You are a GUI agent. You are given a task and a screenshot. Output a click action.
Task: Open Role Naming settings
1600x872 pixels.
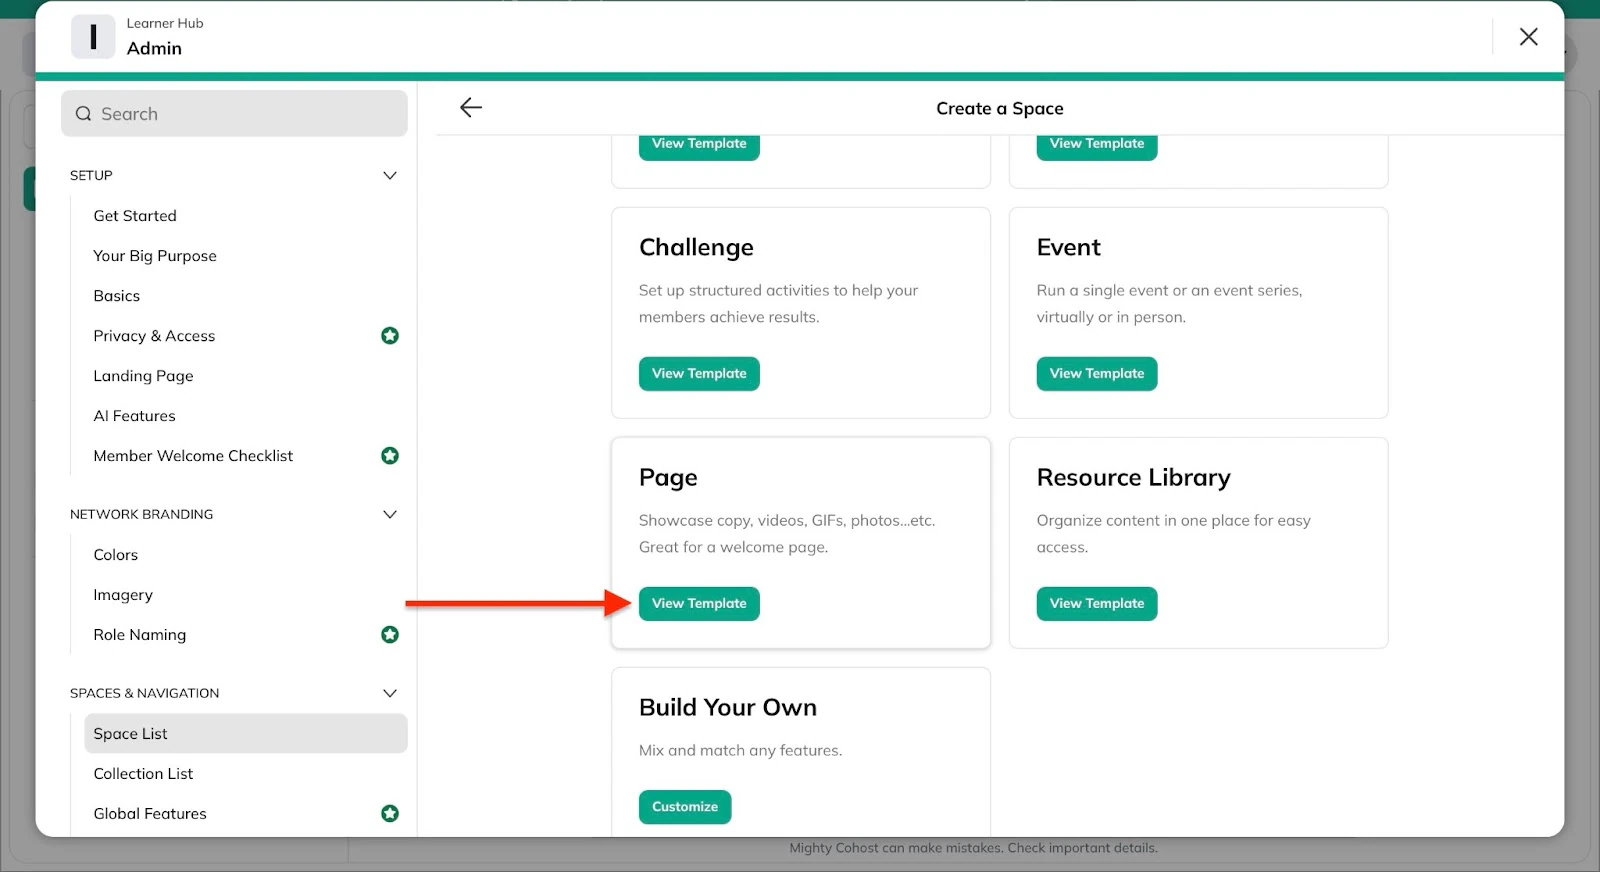140,635
